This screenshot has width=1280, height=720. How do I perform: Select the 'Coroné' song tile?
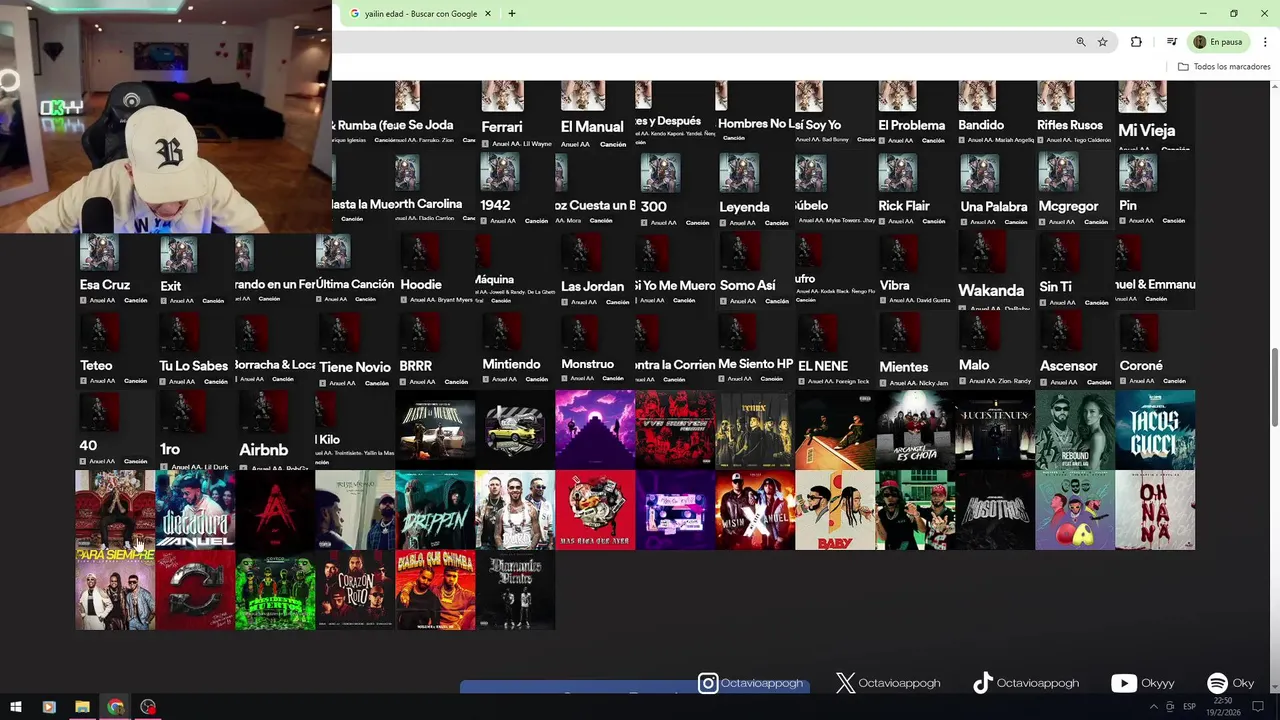pyautogui.click(x=1155, y=350)
